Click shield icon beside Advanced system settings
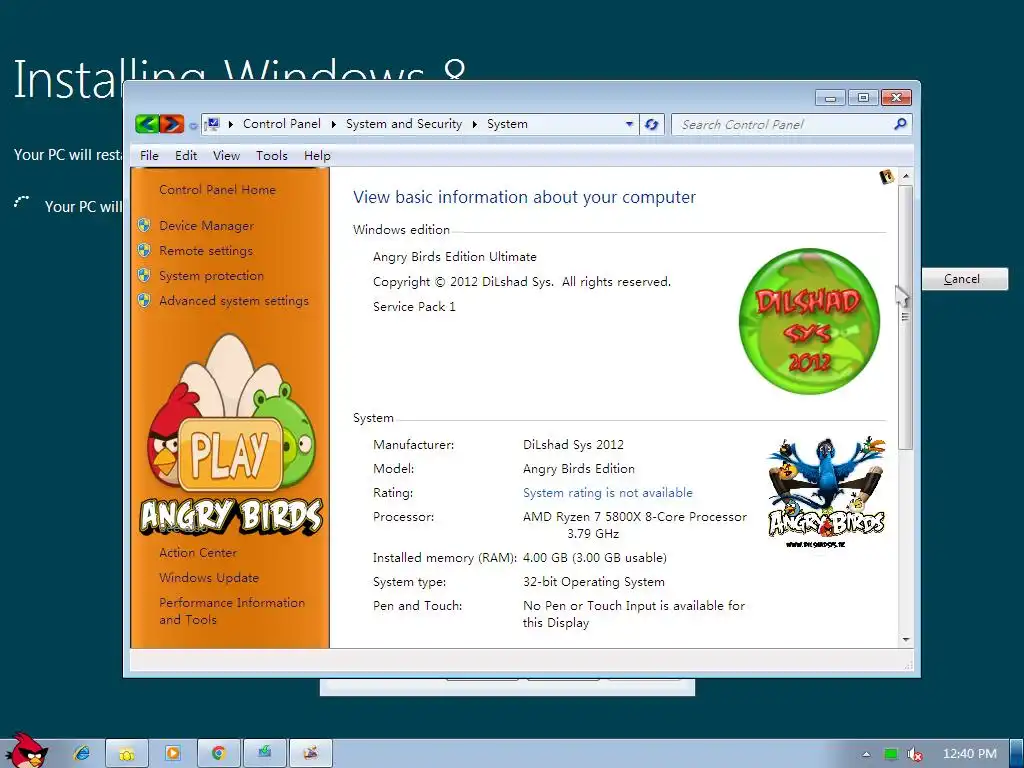 pyautogui.click(x=144, y=300)
